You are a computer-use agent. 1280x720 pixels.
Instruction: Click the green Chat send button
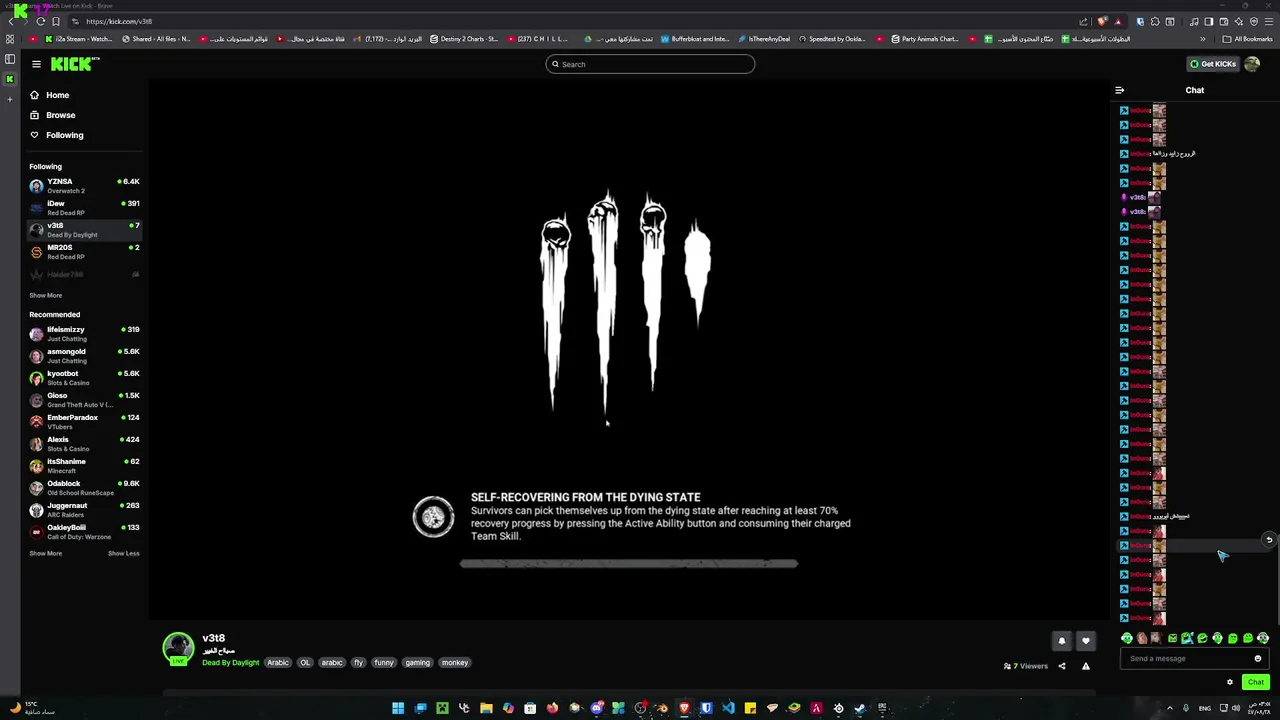pyautogui.click(x=1256, y=682)
